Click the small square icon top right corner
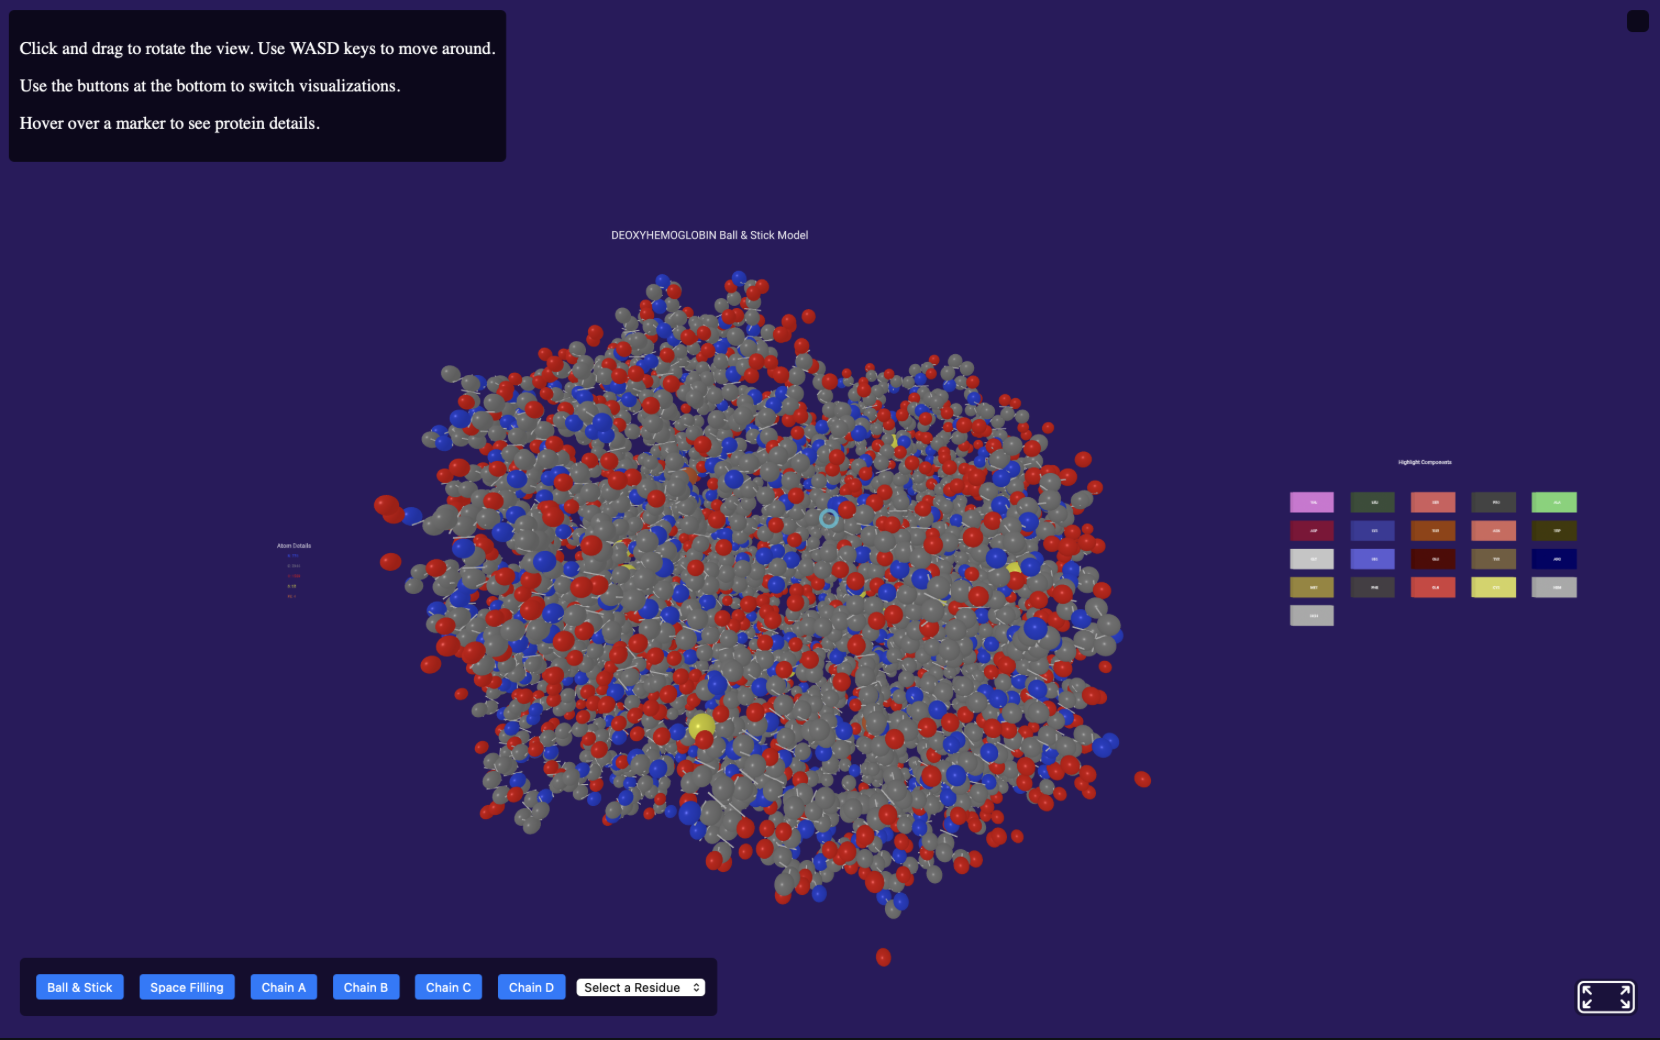Image resolution: width=1660 pixels, height=1040 pixels. [x=1637, y=20]
